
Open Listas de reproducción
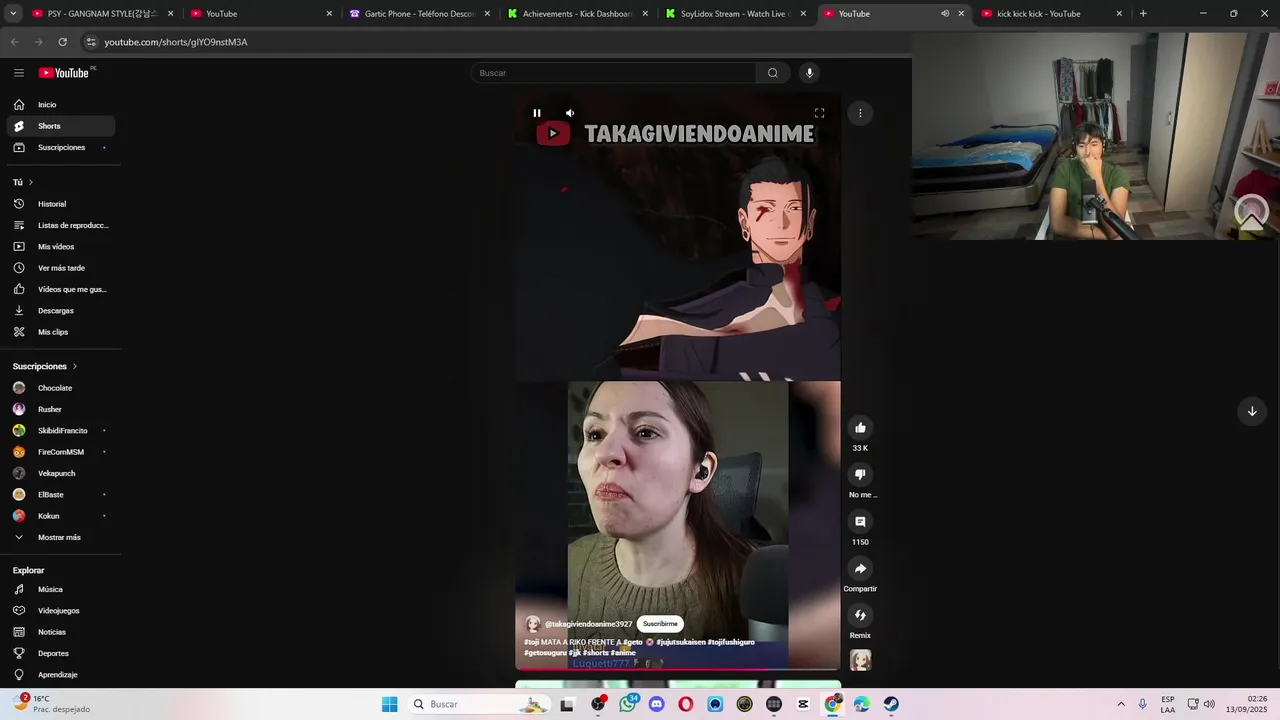pyautogui.click(x=61, y=225)
